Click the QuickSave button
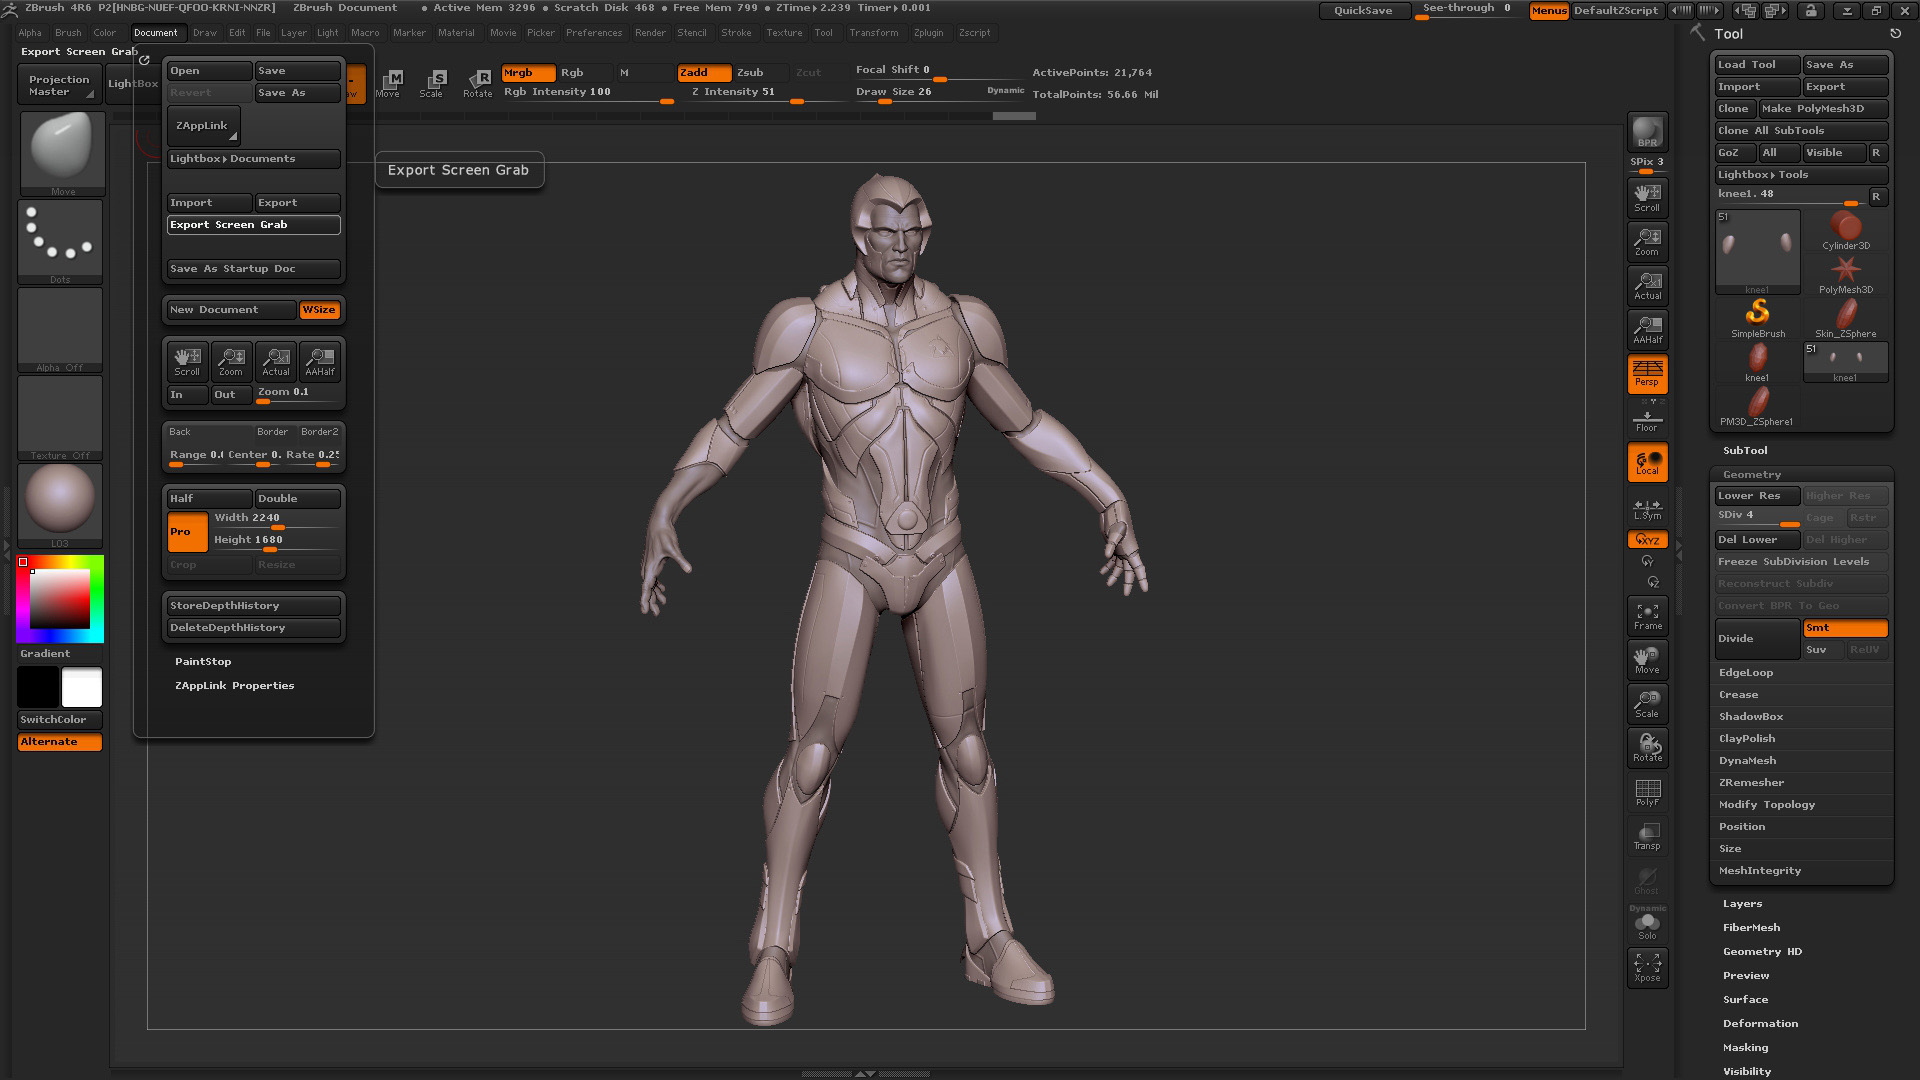Screen dimensions: 1920x1080 click(x=1363, y=10)
